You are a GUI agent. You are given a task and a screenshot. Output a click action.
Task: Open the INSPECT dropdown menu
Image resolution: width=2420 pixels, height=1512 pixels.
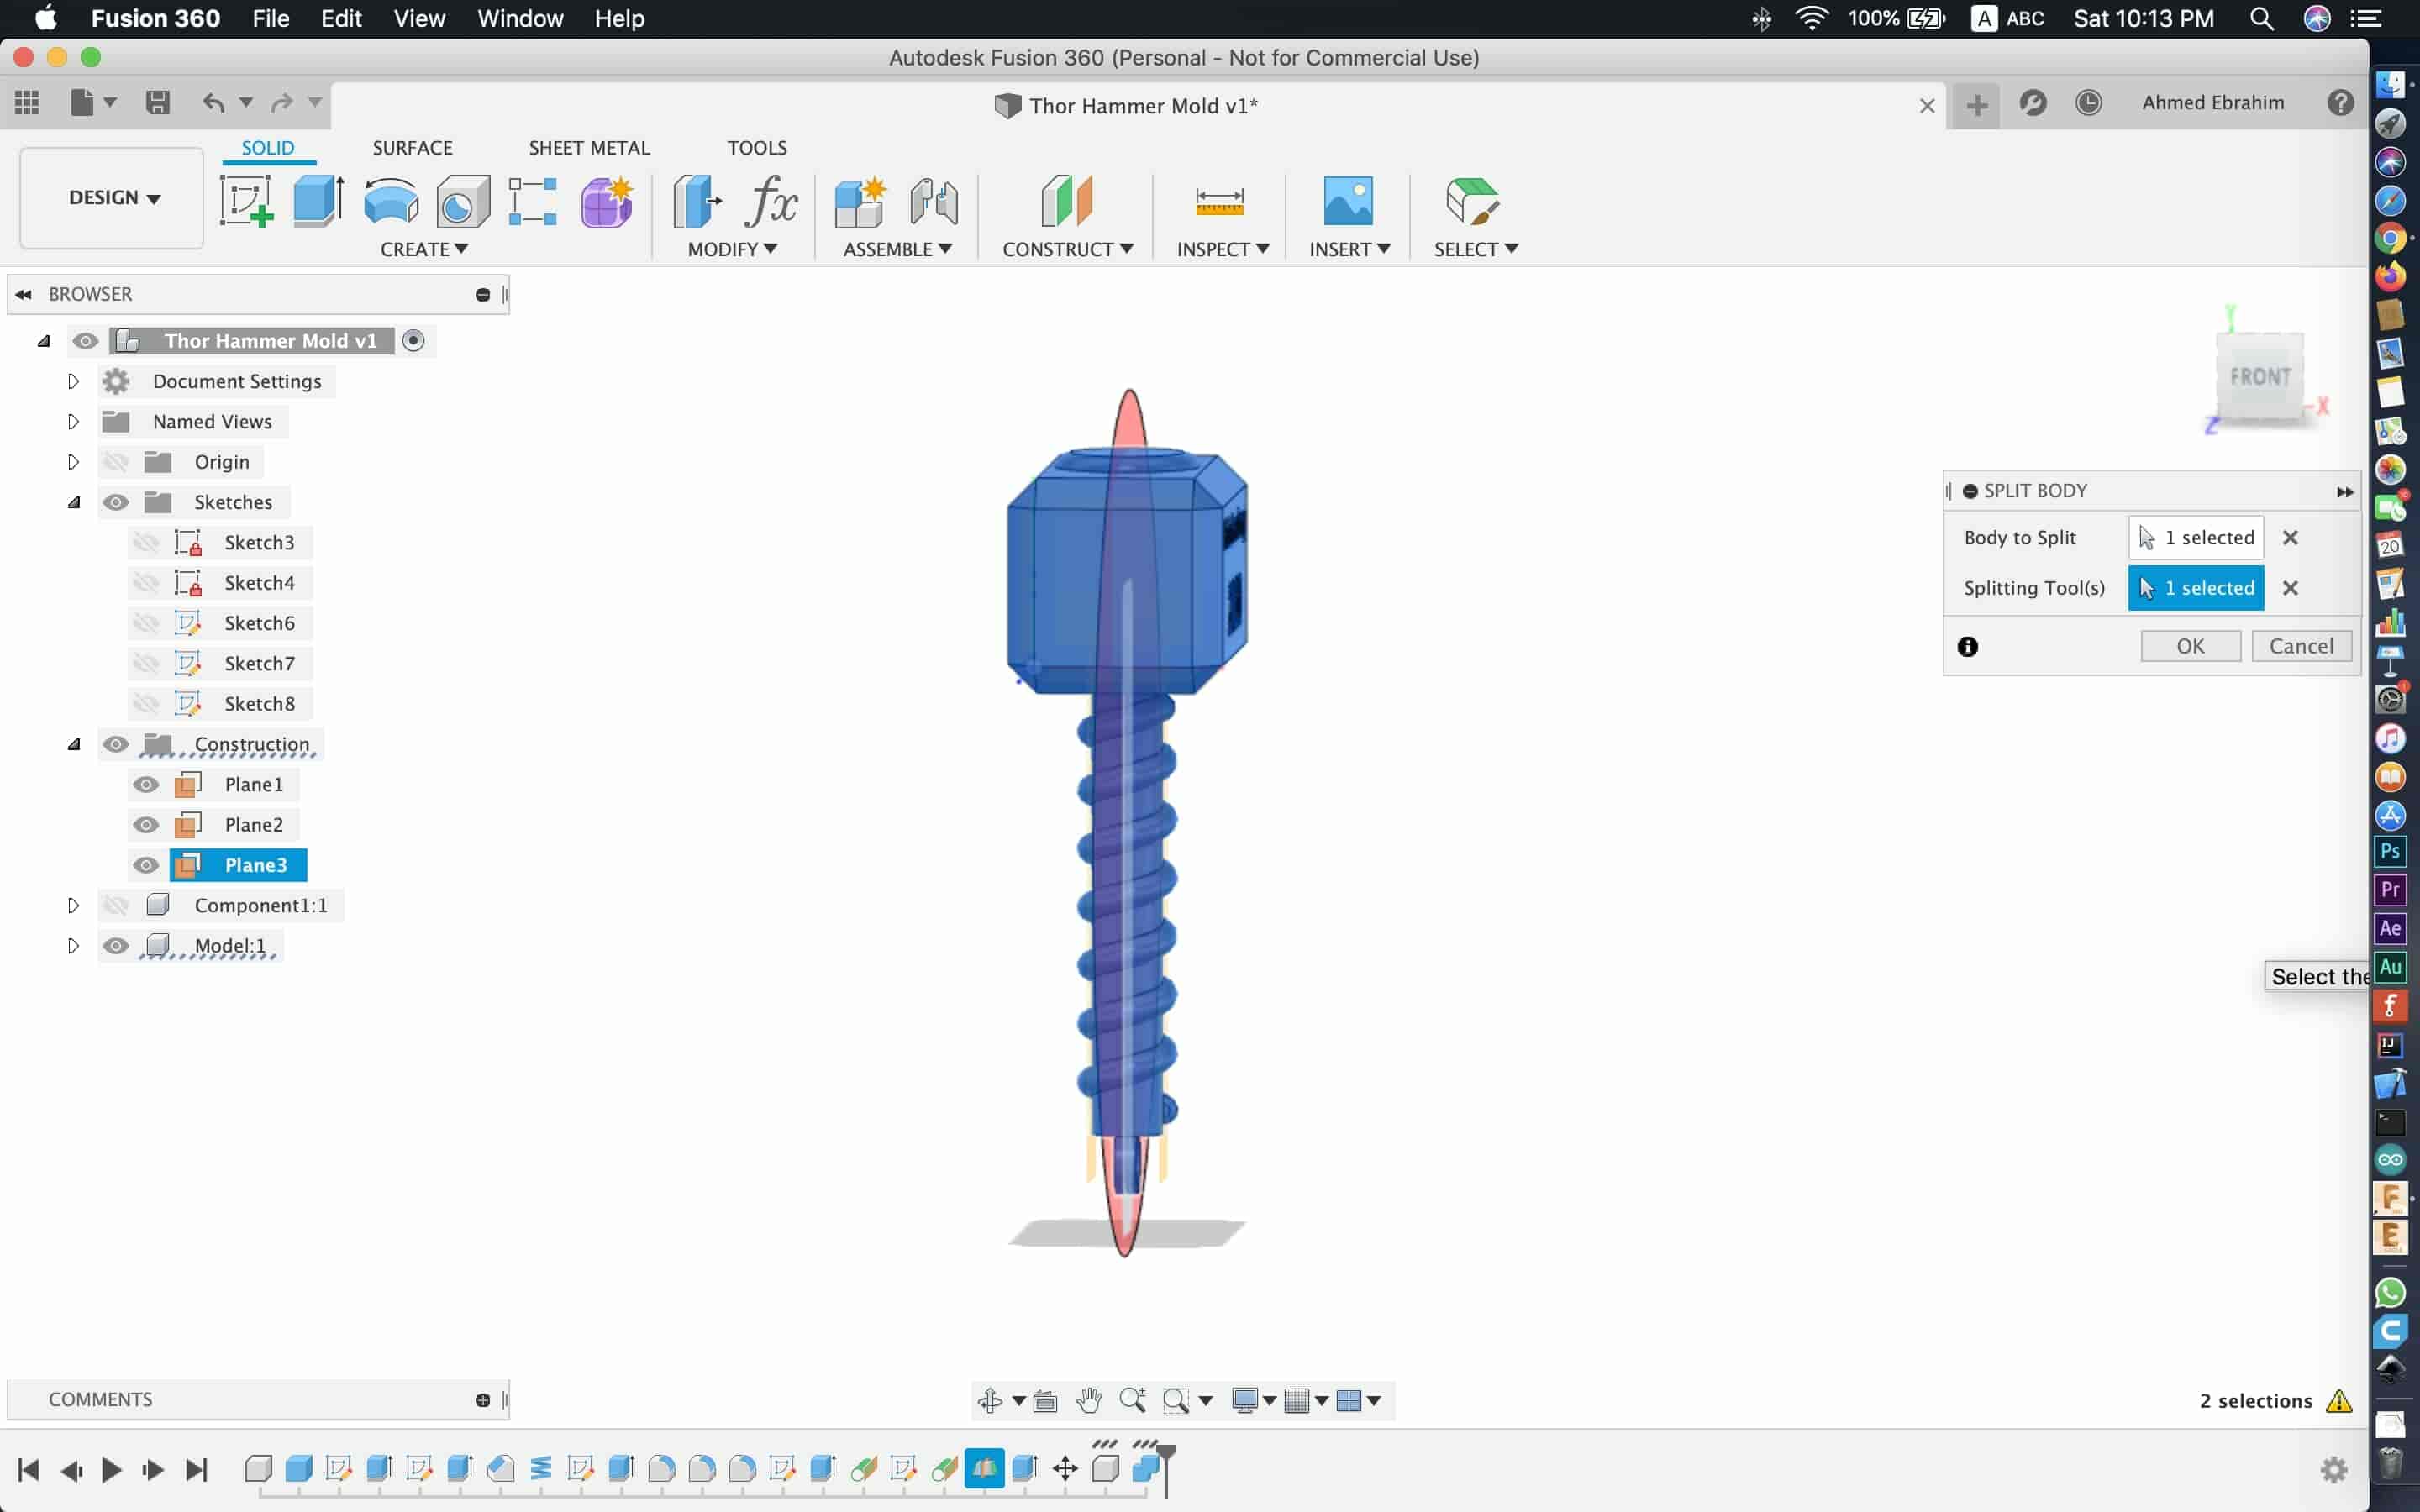[x=1223, y=249]
